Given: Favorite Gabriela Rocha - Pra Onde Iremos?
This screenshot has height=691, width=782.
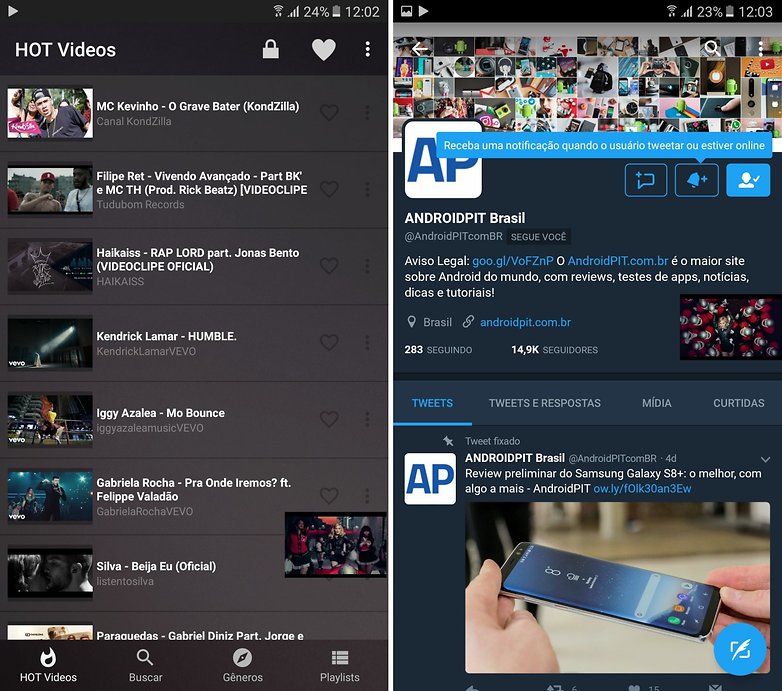Looking at the screenshot, I should point(329,496).
